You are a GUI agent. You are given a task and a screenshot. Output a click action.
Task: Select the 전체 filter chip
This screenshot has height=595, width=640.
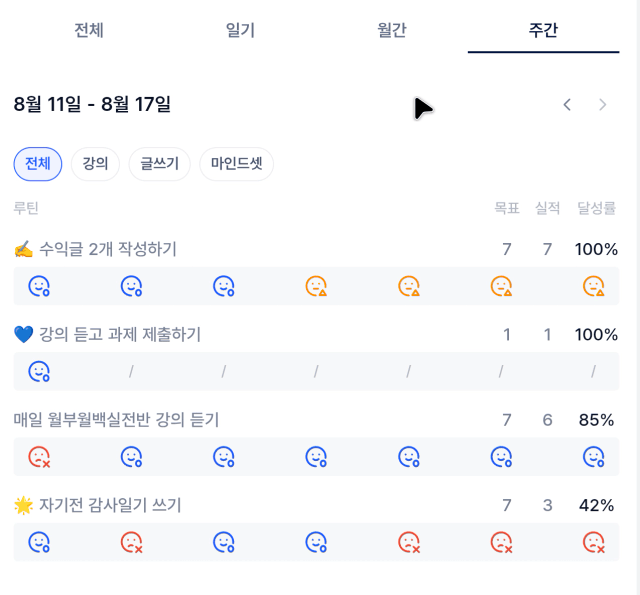(x=38, y=164)
